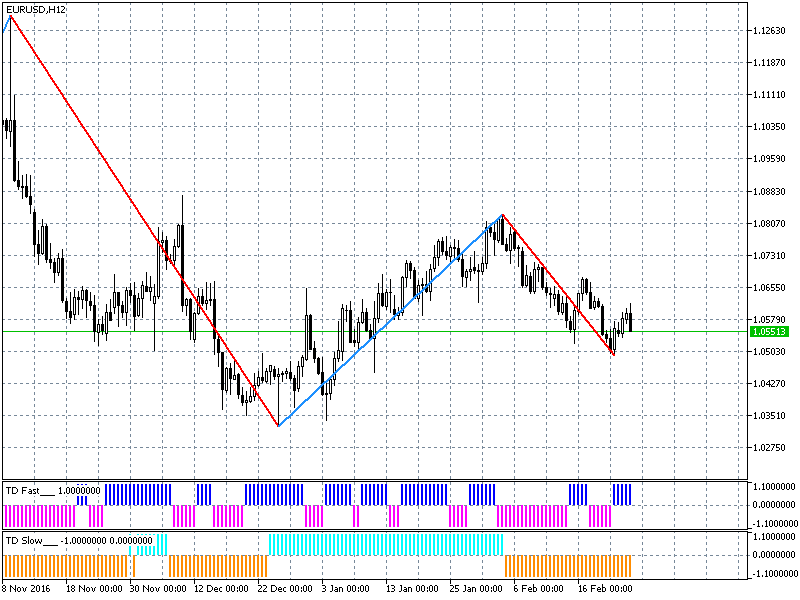Select the 1.09590 price axis label
Image resolution: width=800 pixels, height=600 pixels.
pos(769,159)
